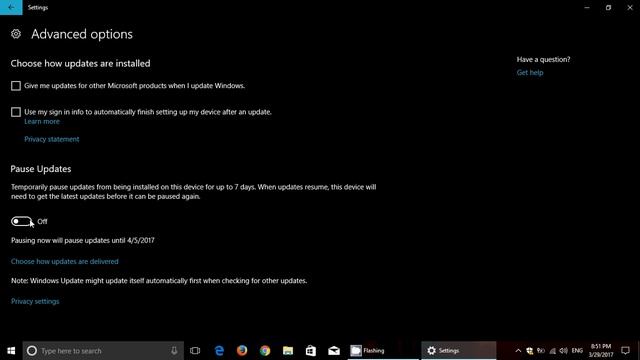This screenshot has height=360, width=640.
Task: Launch Google Chrome from the taskbar
Action: pos(265,351)
